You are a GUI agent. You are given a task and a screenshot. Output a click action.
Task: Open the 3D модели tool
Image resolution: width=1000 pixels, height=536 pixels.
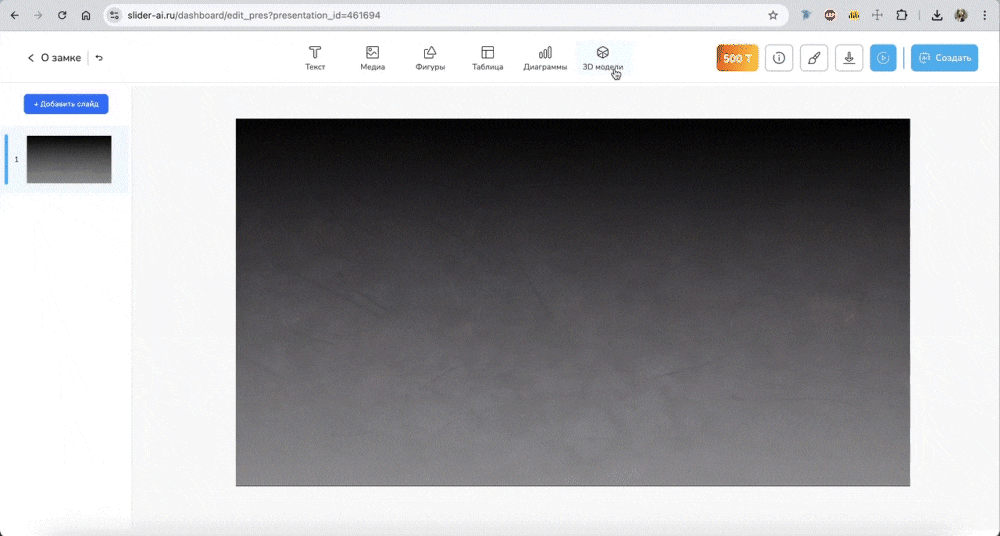coord(603,57)
